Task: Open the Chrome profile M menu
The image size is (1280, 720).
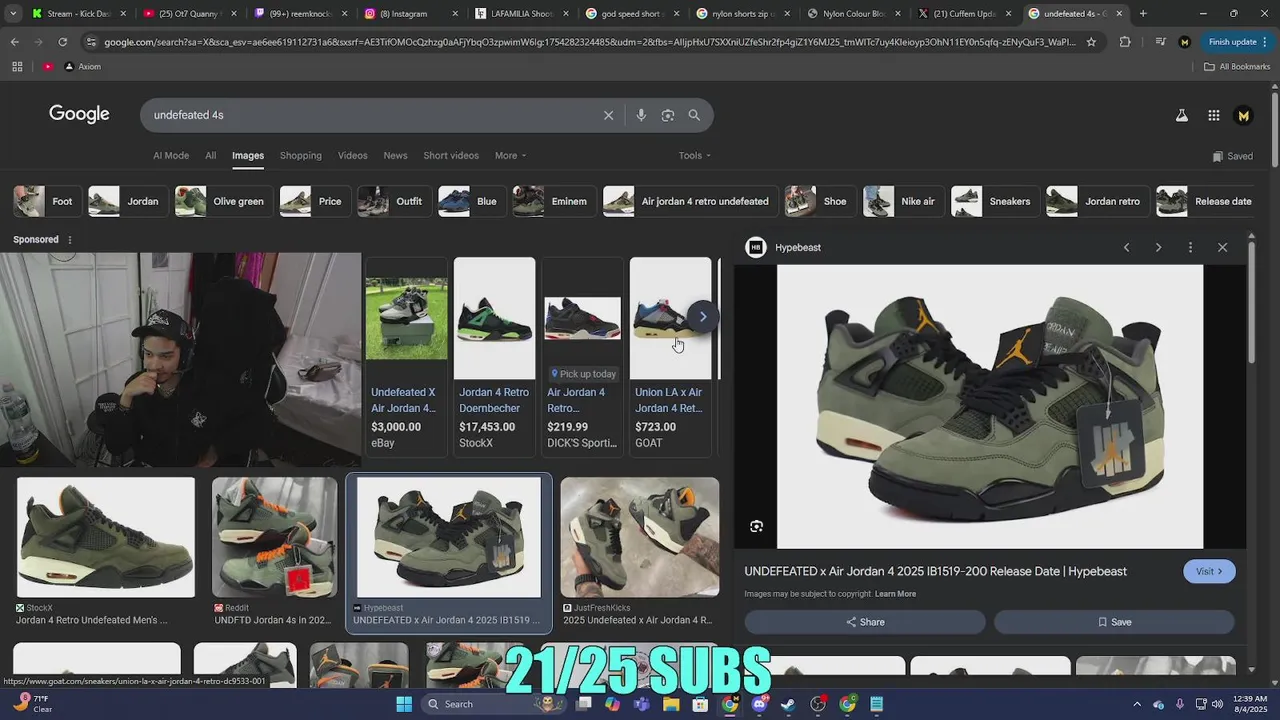Action: point(1185,42)
